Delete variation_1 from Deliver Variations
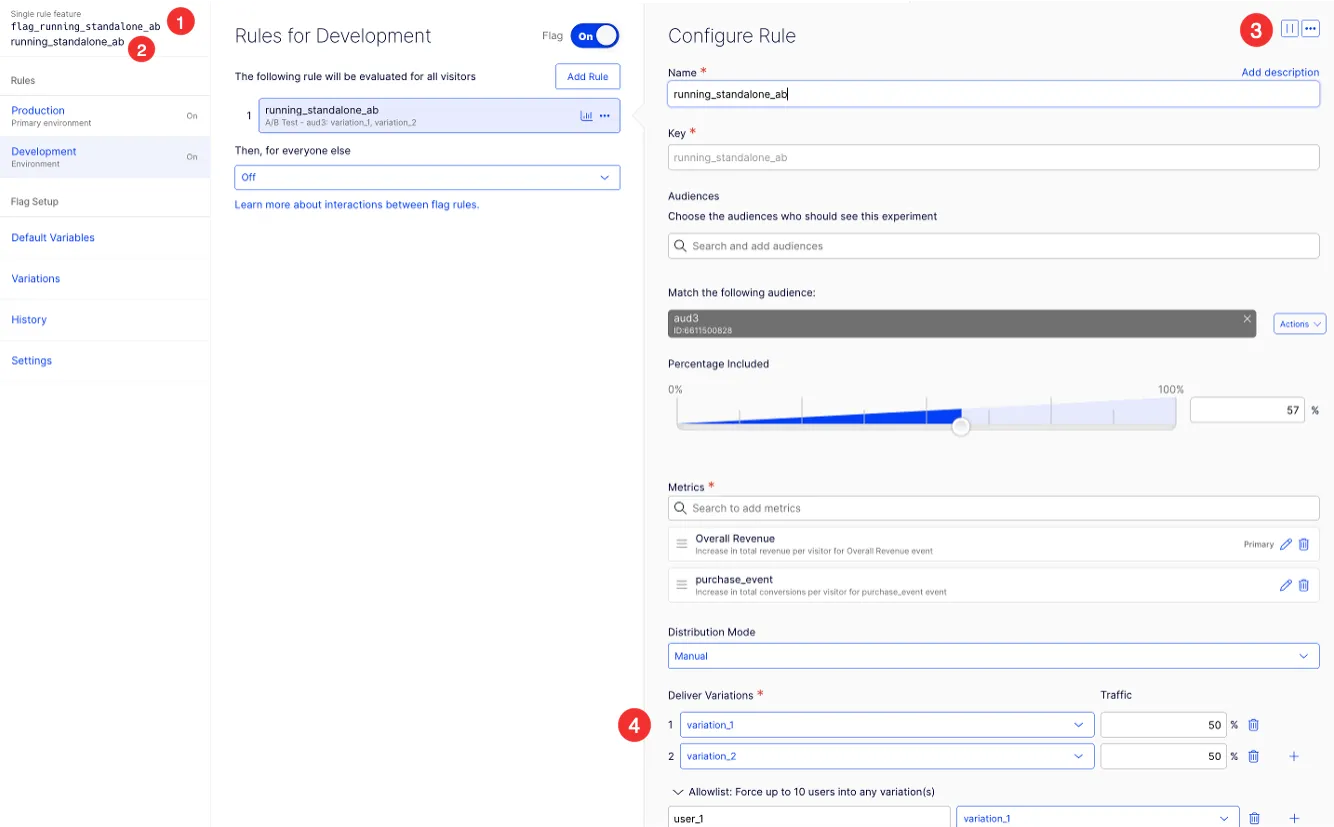Screen dimensions: 1334x827 [x=1253, y=725]
